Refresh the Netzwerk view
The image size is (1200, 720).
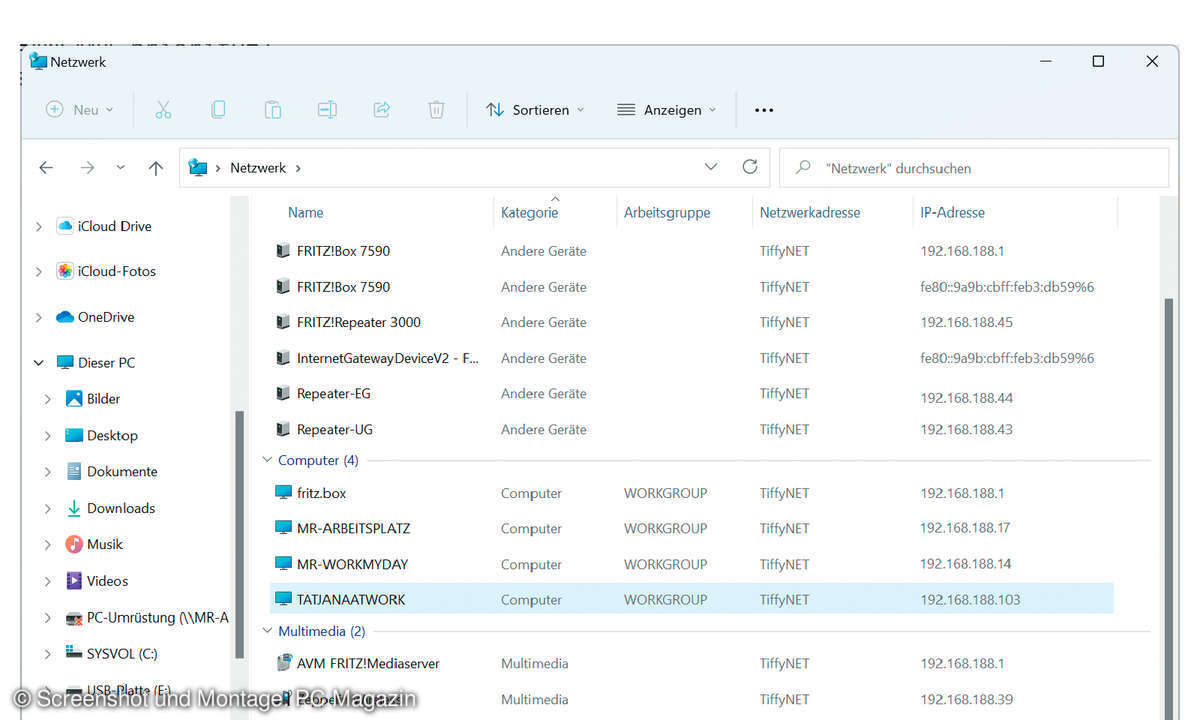coord(750,167)
